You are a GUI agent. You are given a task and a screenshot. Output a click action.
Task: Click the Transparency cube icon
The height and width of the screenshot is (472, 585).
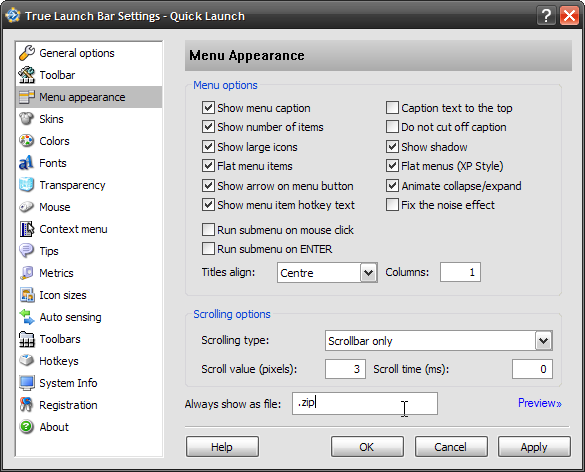(x=26, y=185)
